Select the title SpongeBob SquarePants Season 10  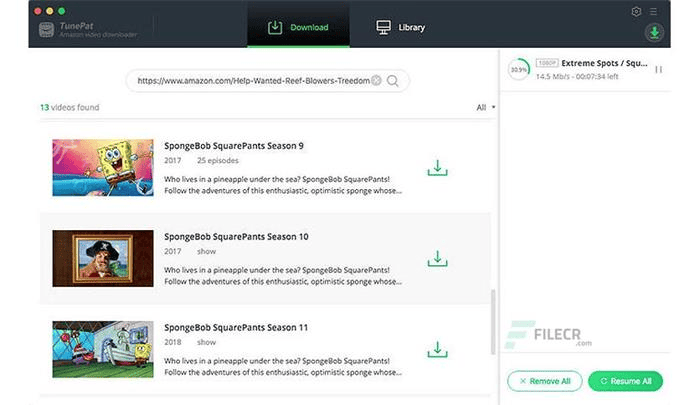pyautogui.click(x=236, y=237)
